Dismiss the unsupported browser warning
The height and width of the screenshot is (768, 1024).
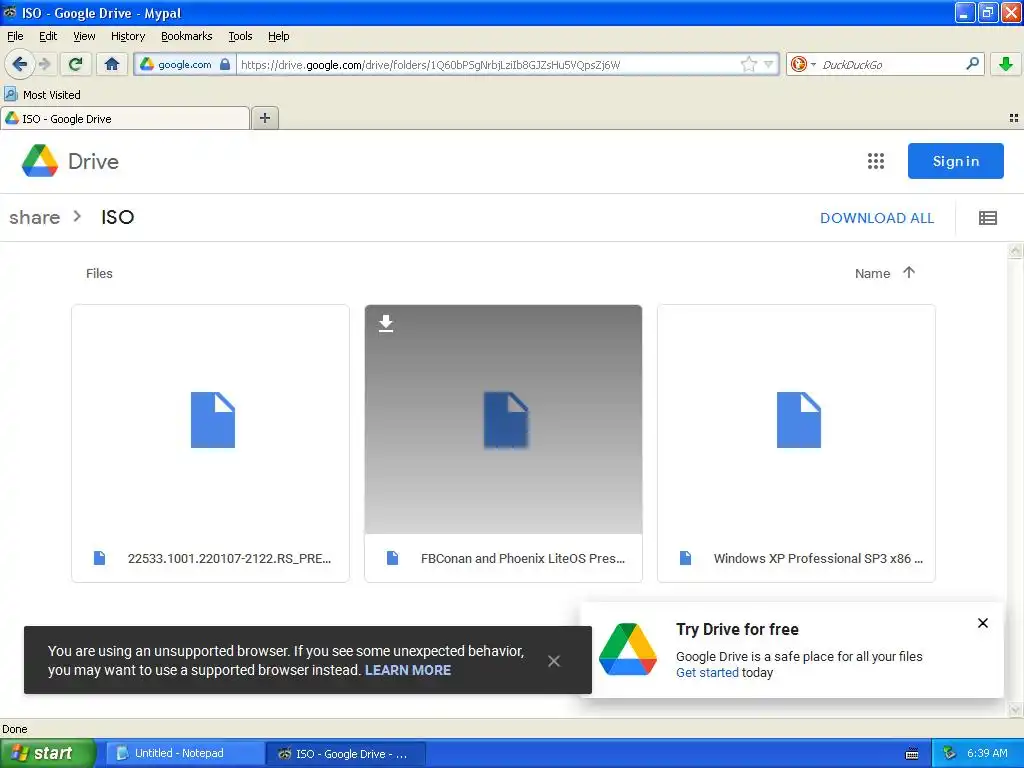[x=554, y=661]
